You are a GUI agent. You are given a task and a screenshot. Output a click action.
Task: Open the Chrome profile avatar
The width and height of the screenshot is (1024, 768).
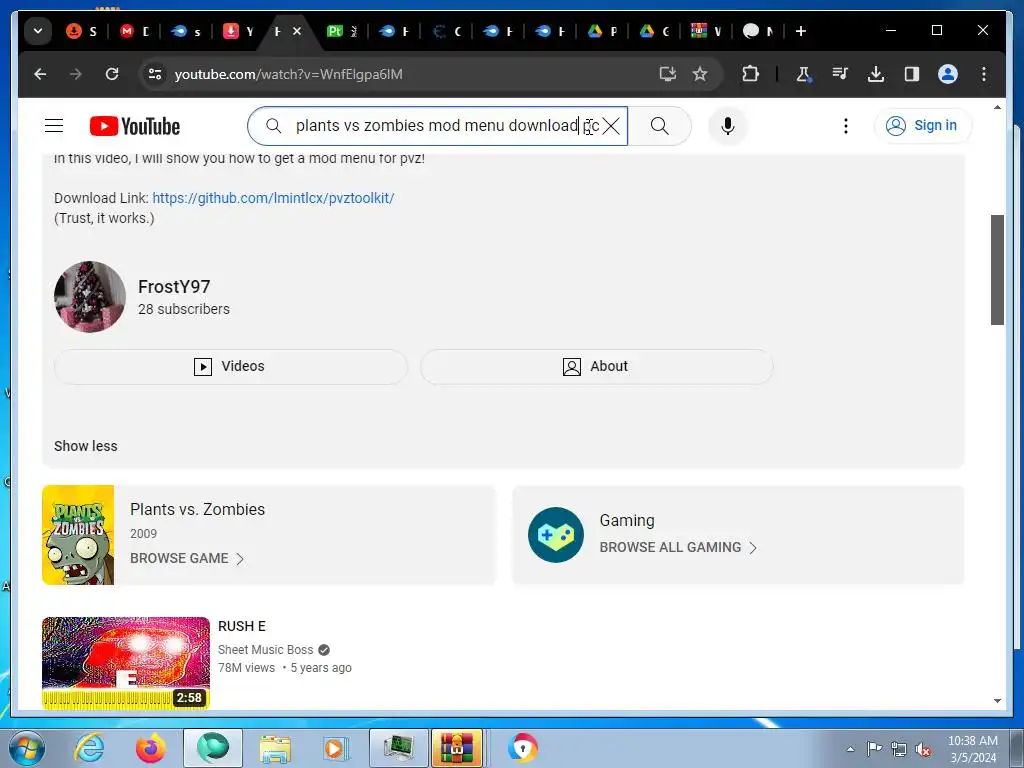click(948, 74)
